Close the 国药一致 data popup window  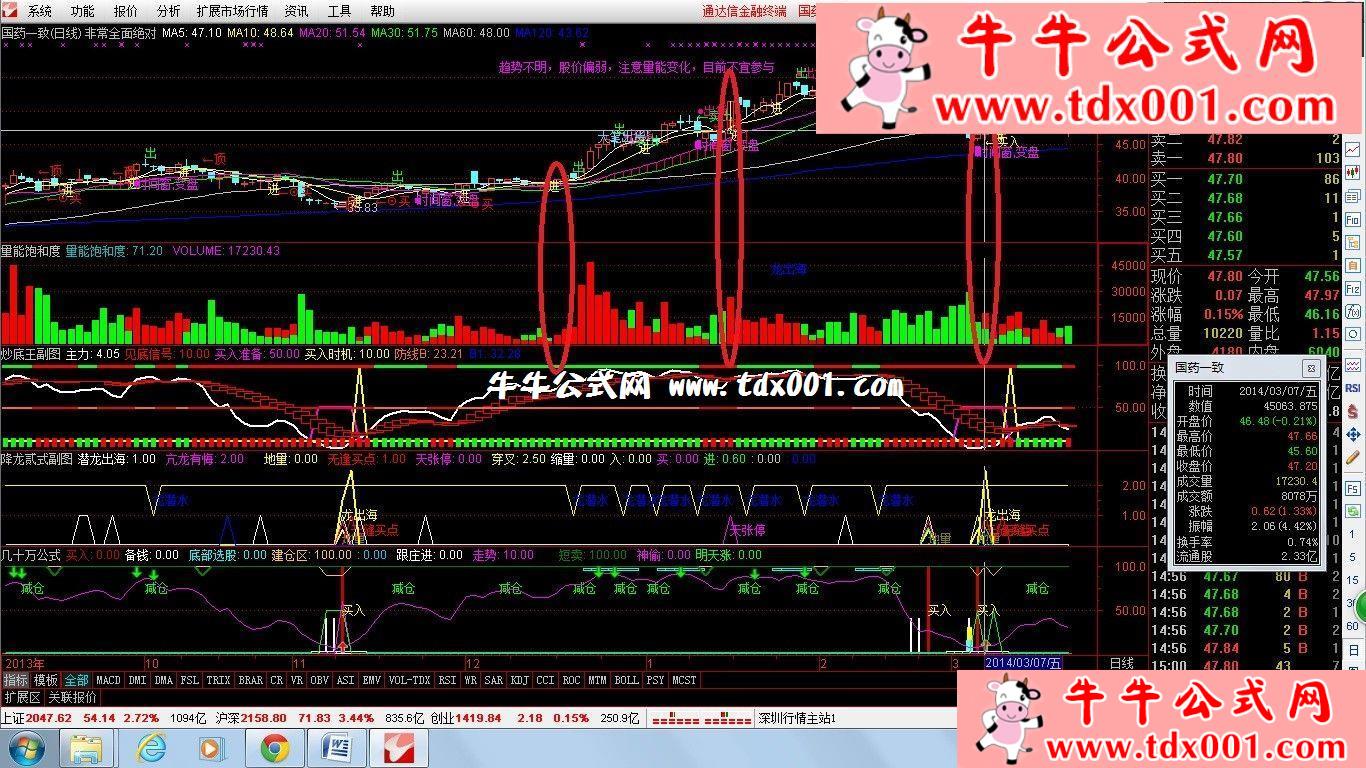[1311, 368]
